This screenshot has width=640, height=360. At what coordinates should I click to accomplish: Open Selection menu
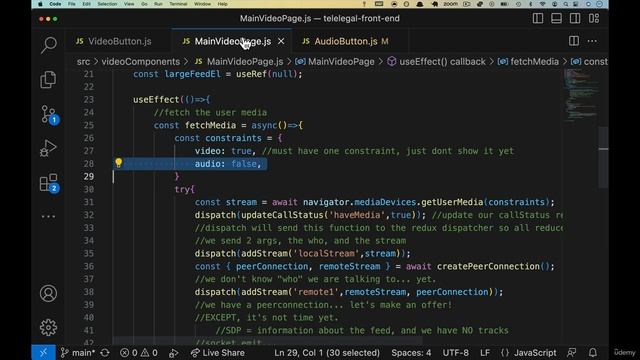(107, 4)
